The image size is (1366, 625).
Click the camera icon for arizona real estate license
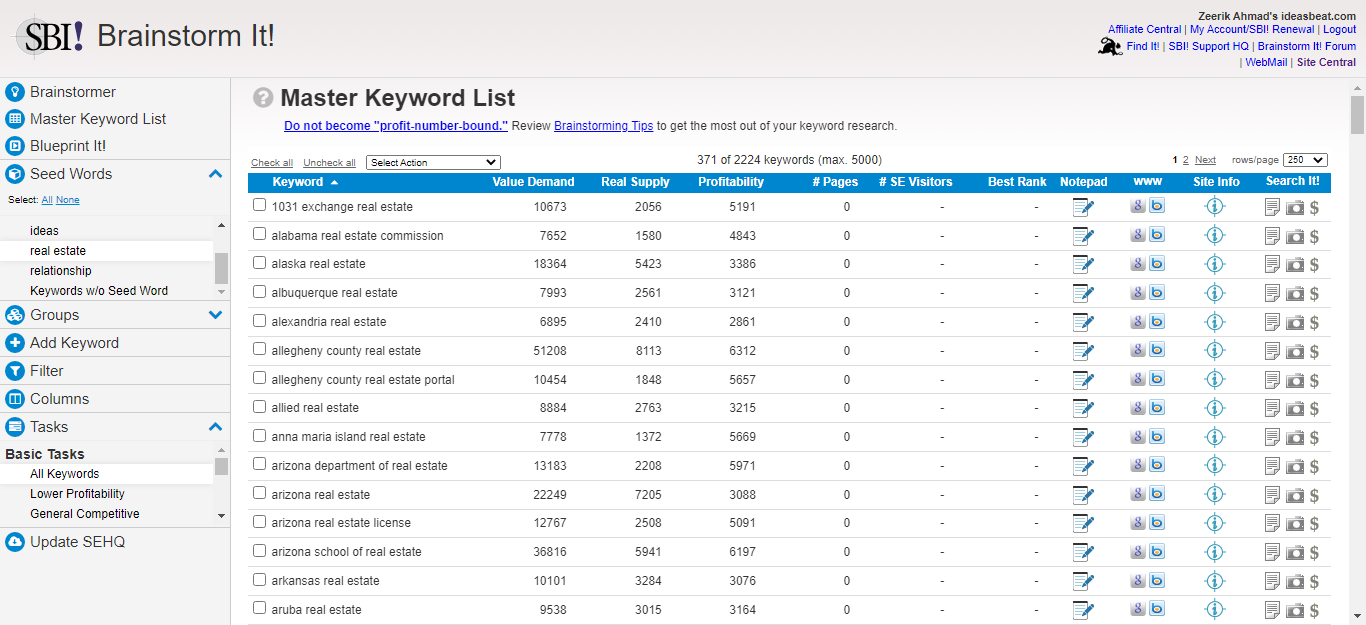[x=1295, y=523]
